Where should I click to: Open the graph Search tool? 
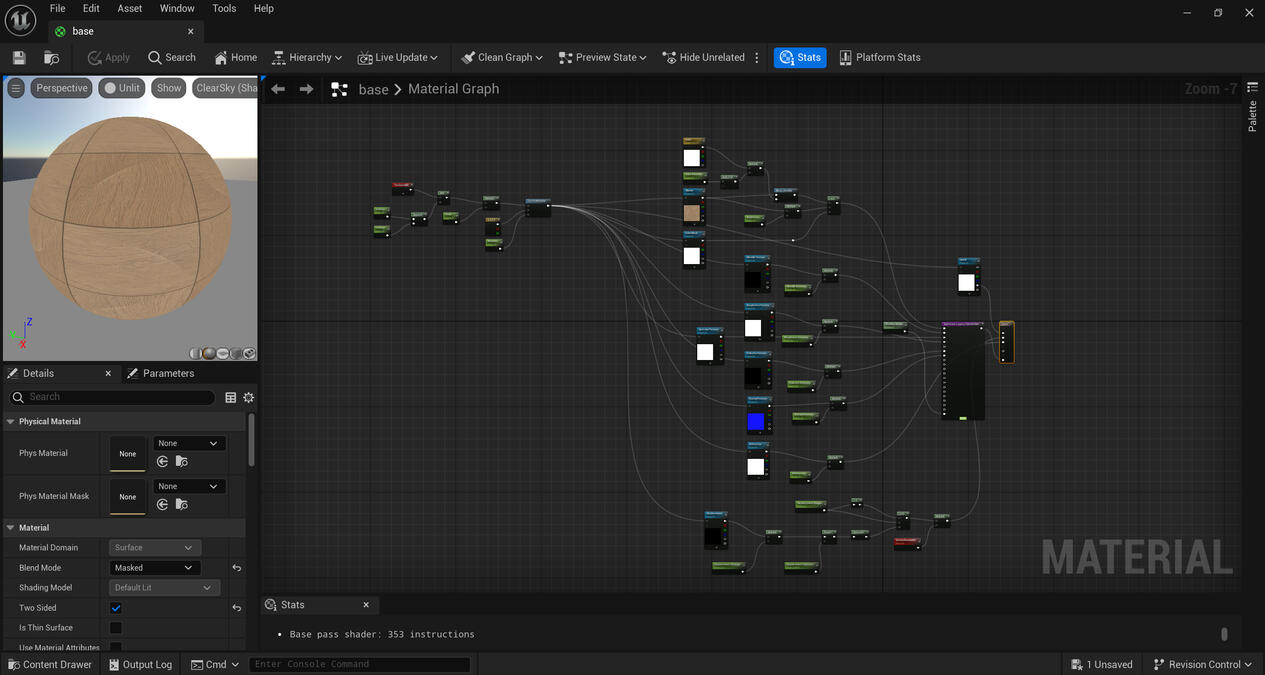click(x=171, y=57)
